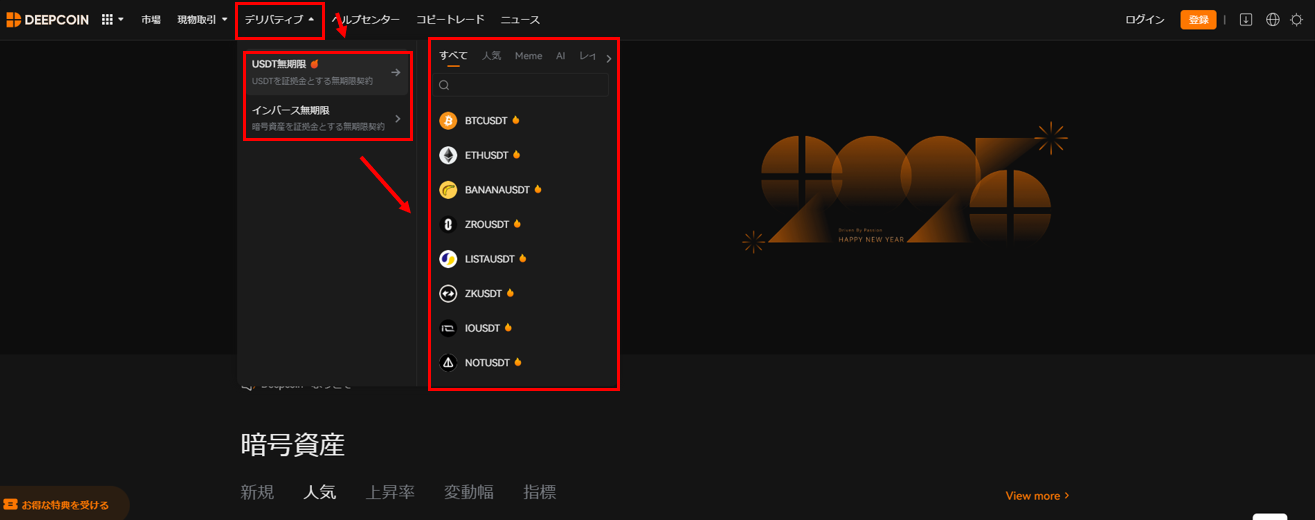1315x520 pixels.
Task: Click the IO coin icon
Action: [448, 328]
